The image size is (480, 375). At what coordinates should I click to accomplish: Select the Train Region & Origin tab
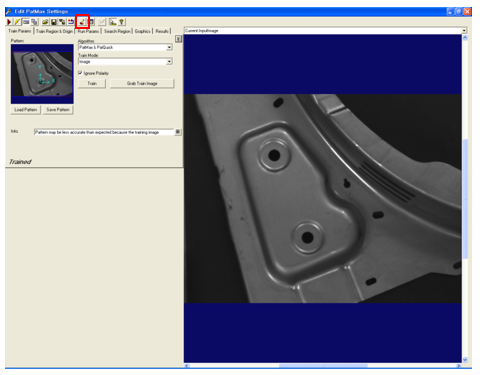point(54,31)
